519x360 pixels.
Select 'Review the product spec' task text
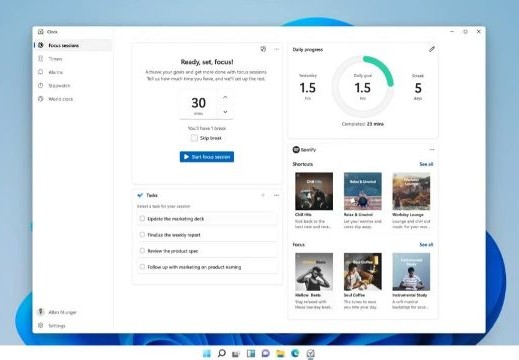point(173,251)
